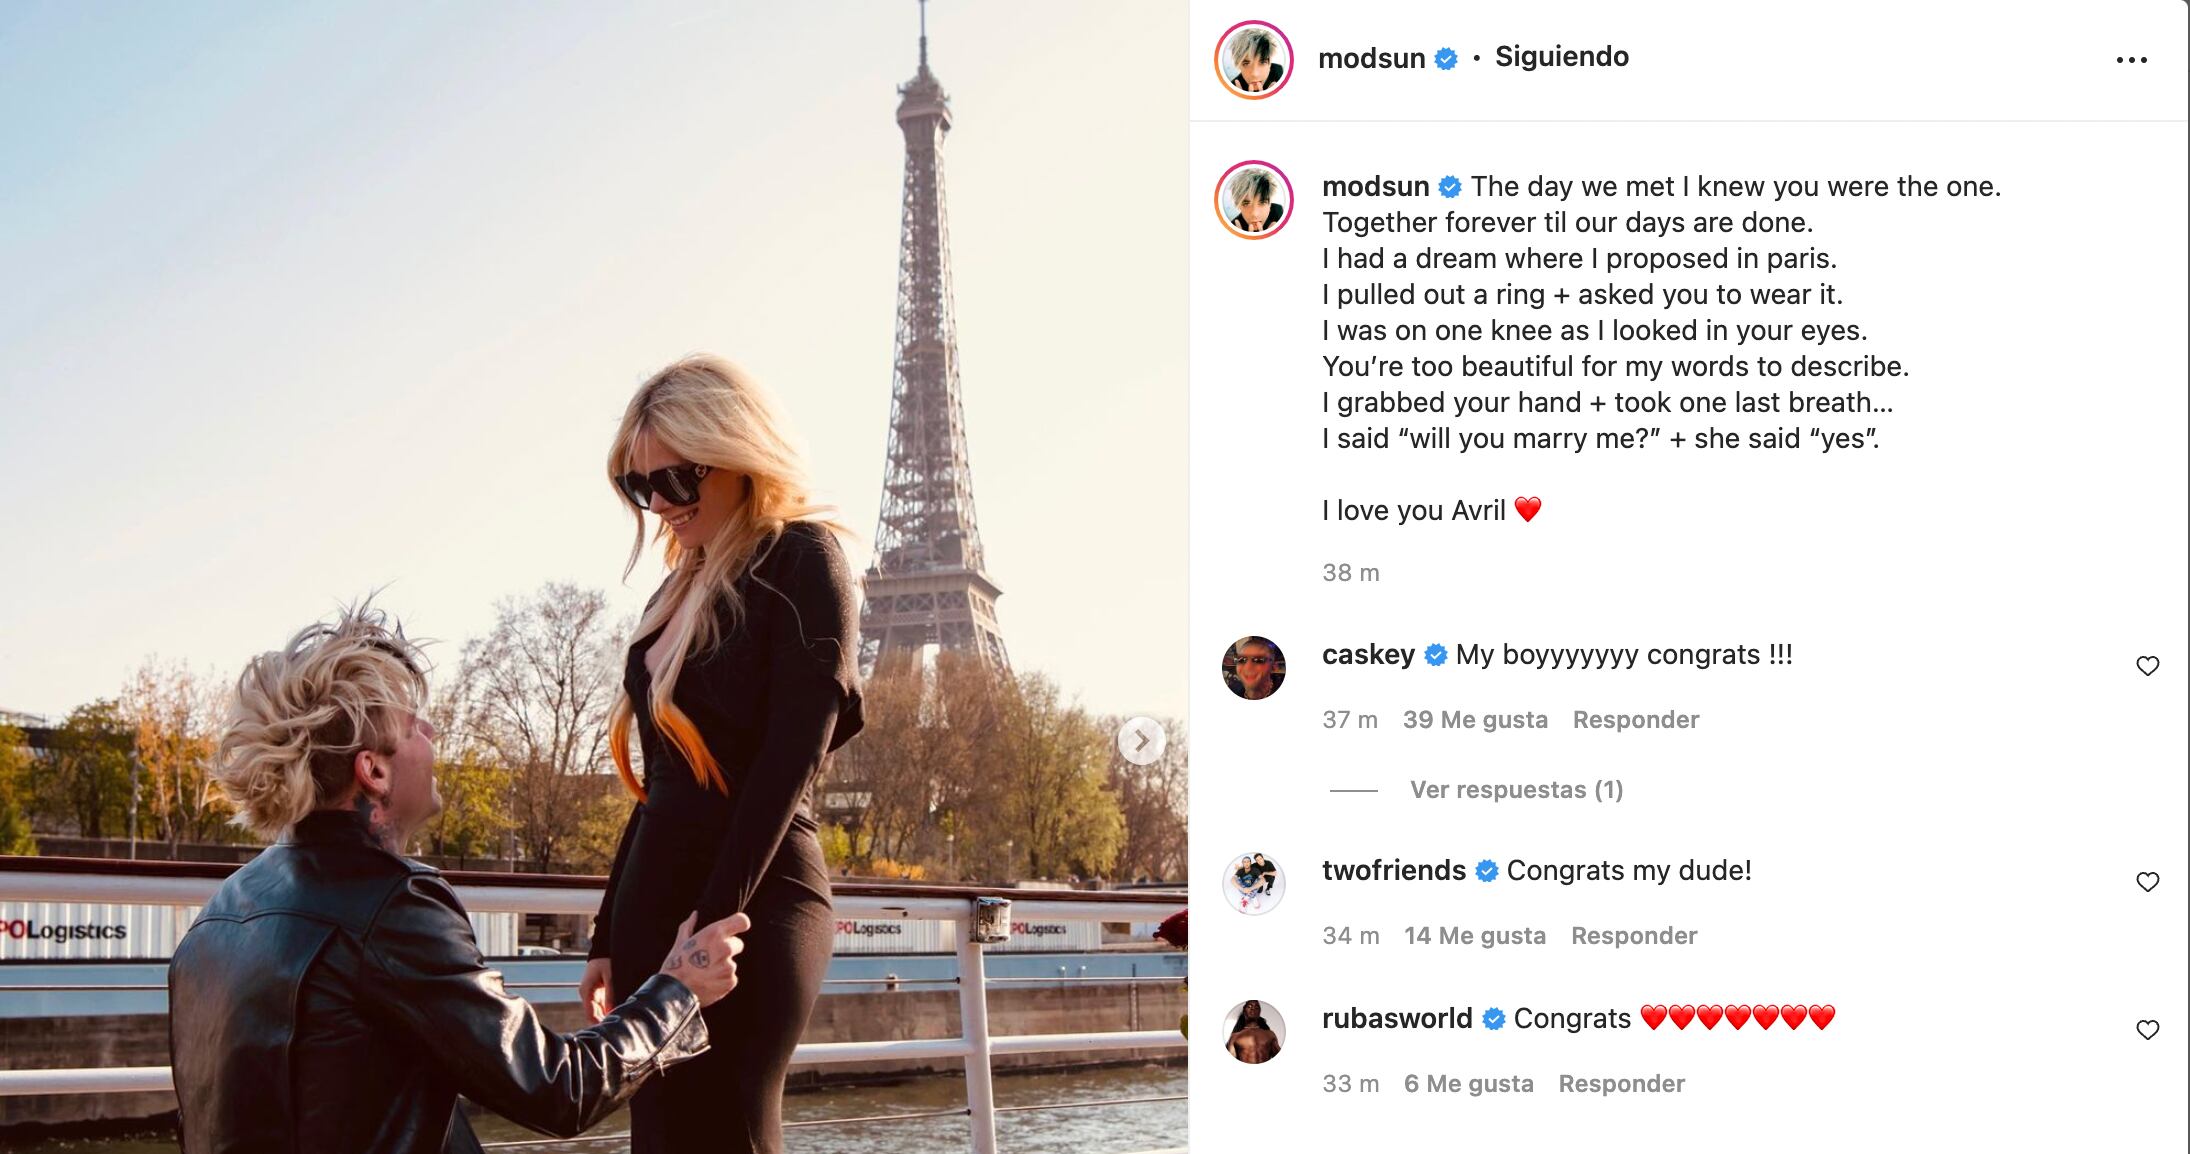Reply to twofriends' comment via Responder
This screenshot has height=1154, width=2190.
click(1634, 936)
